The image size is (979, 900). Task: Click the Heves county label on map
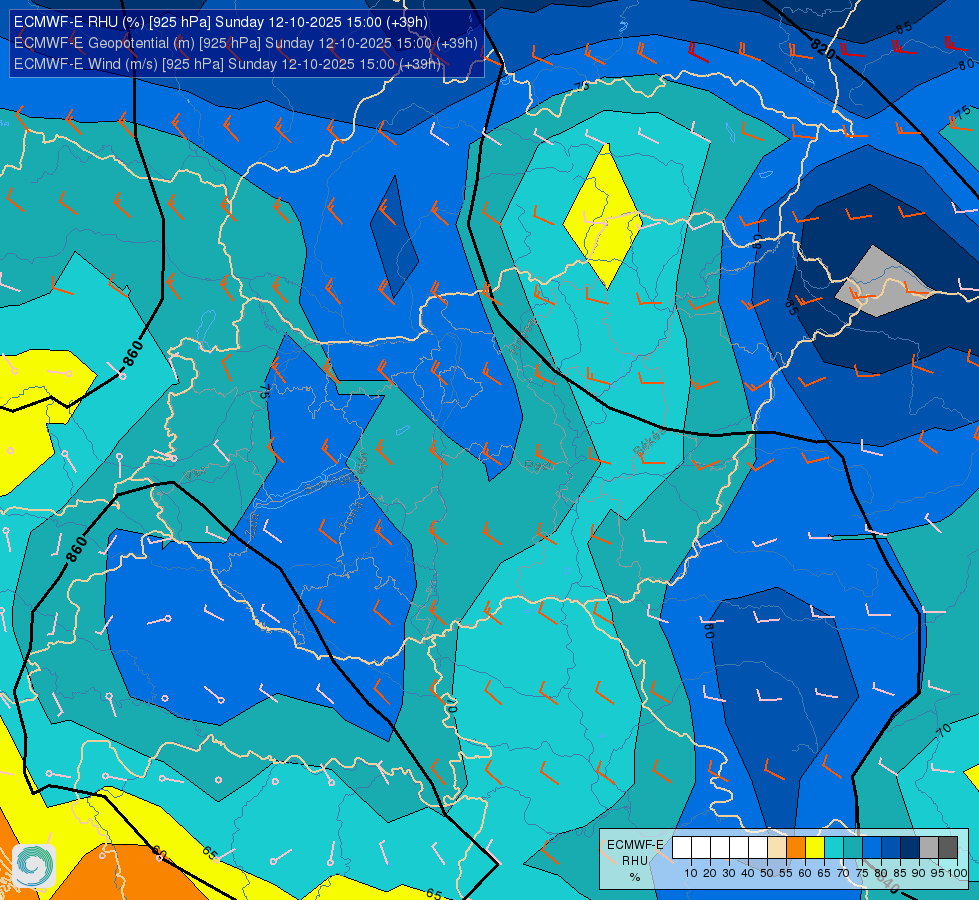pos(523,335)
